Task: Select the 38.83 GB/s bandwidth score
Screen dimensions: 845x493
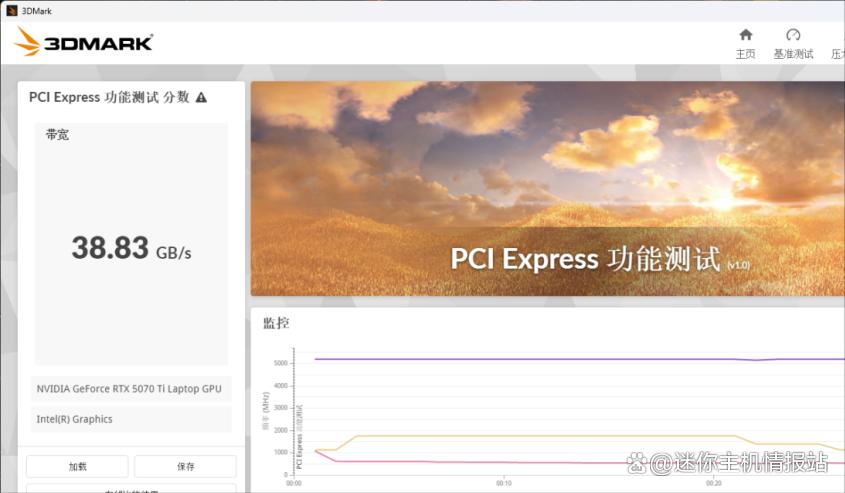Action: (131, 248)
